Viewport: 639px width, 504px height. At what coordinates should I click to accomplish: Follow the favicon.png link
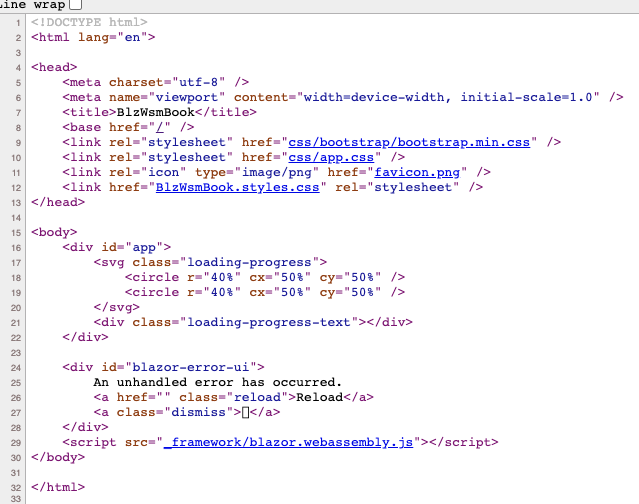417,172
